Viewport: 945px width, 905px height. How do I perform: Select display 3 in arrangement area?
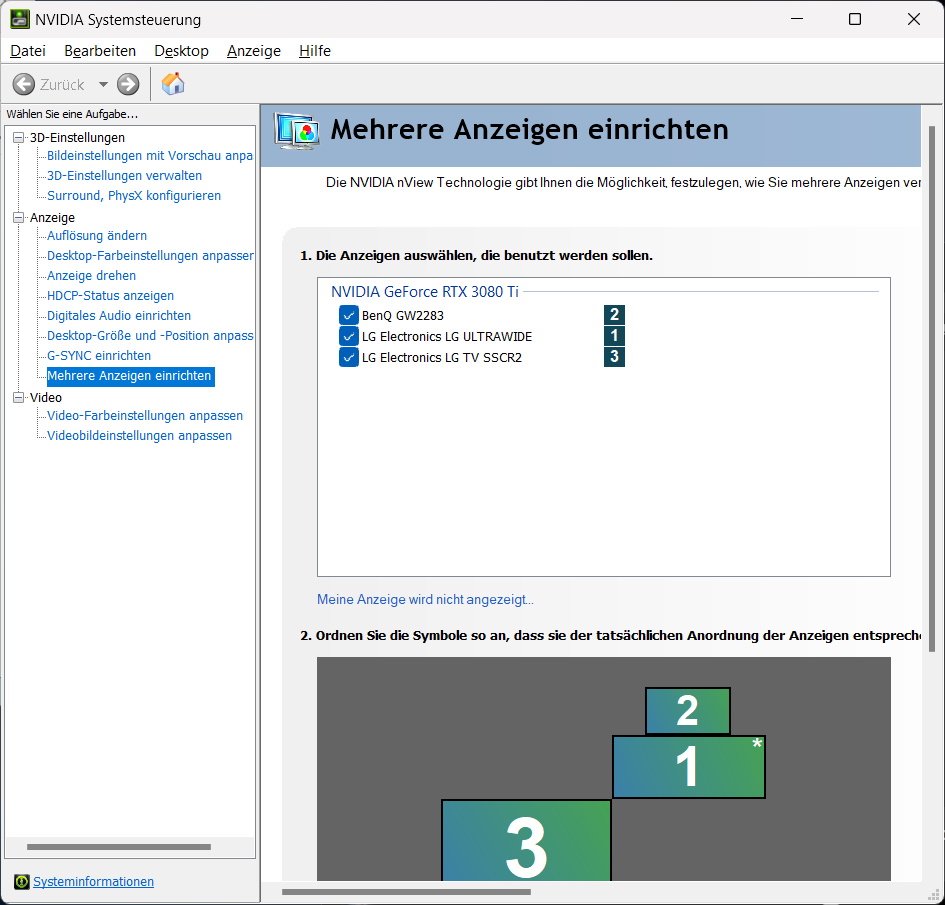tap(526, 841)
